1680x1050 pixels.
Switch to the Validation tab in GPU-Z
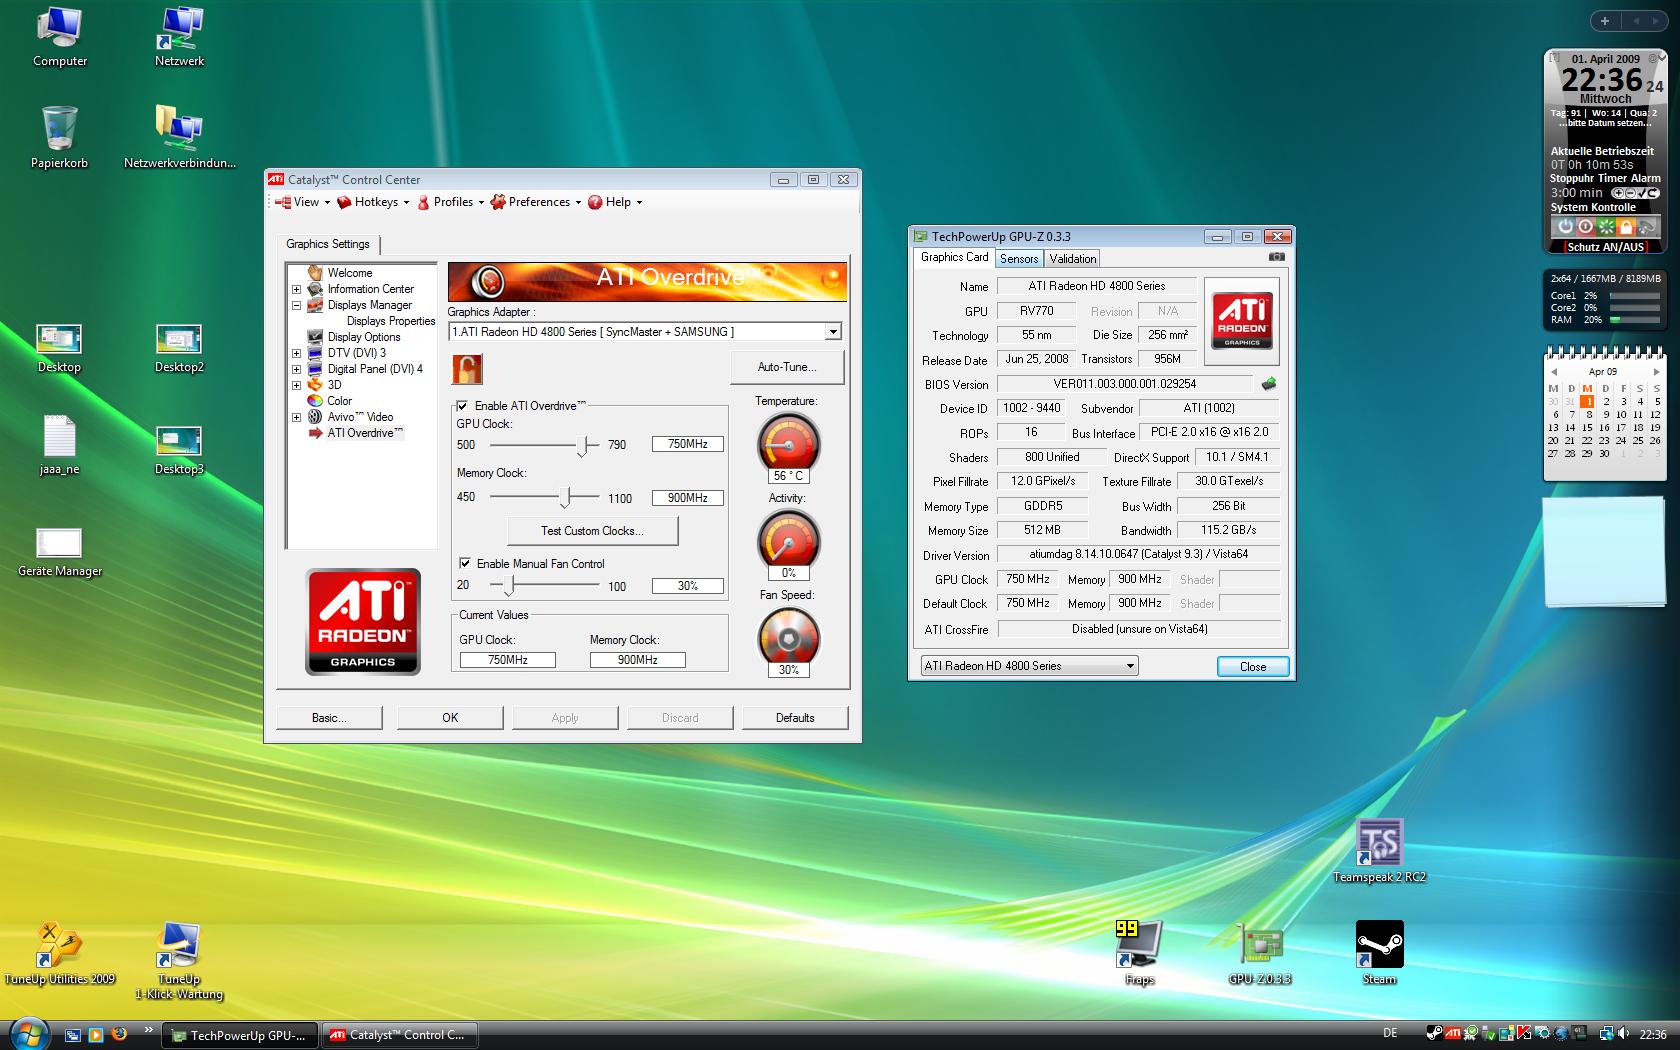1073,259
